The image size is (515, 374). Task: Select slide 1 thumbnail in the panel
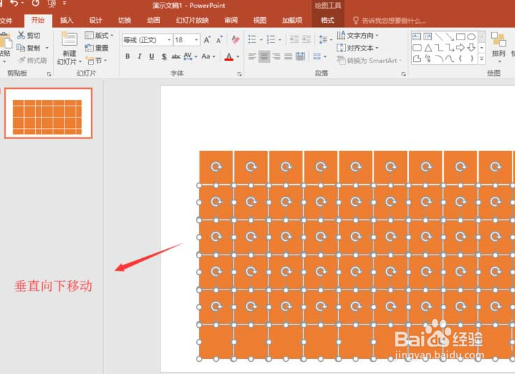pyautogui.click(x=48, y=113)
